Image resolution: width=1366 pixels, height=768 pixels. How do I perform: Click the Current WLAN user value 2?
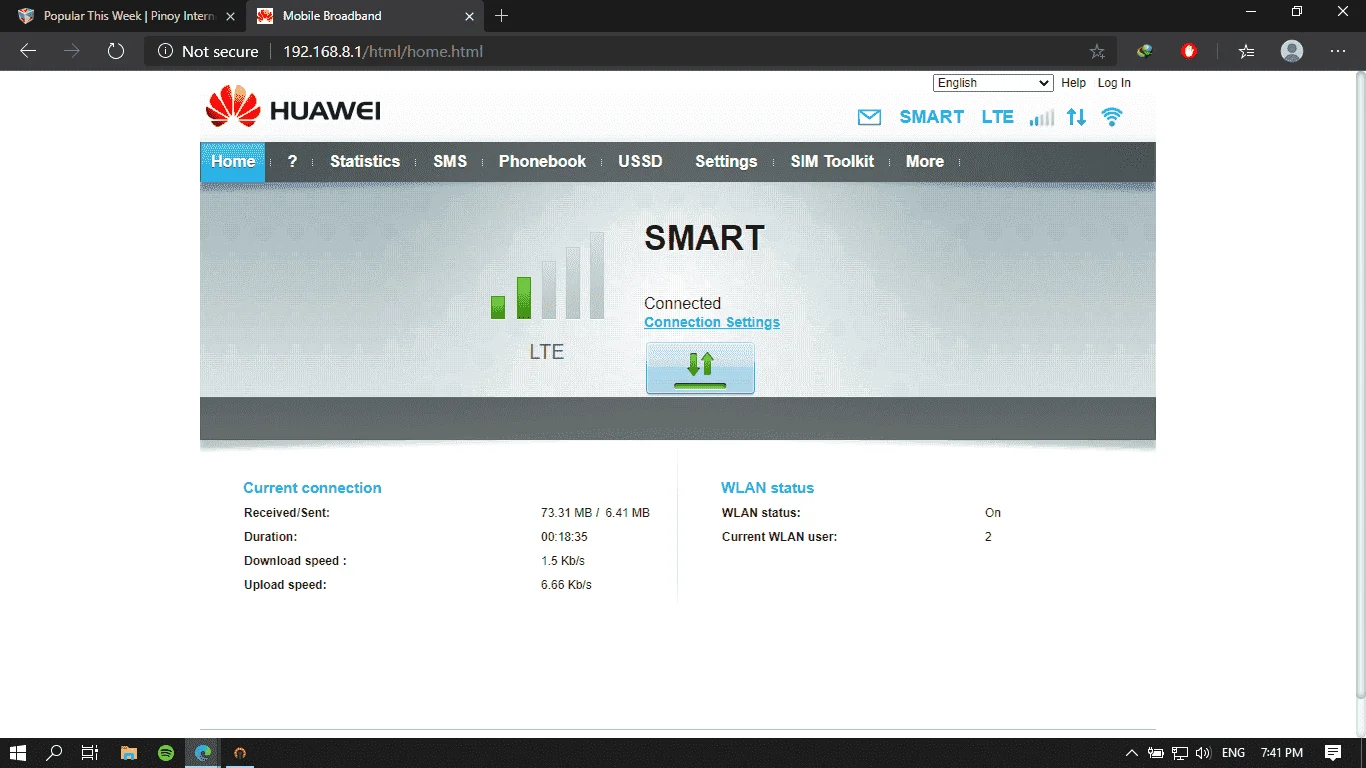click(988, 537)
